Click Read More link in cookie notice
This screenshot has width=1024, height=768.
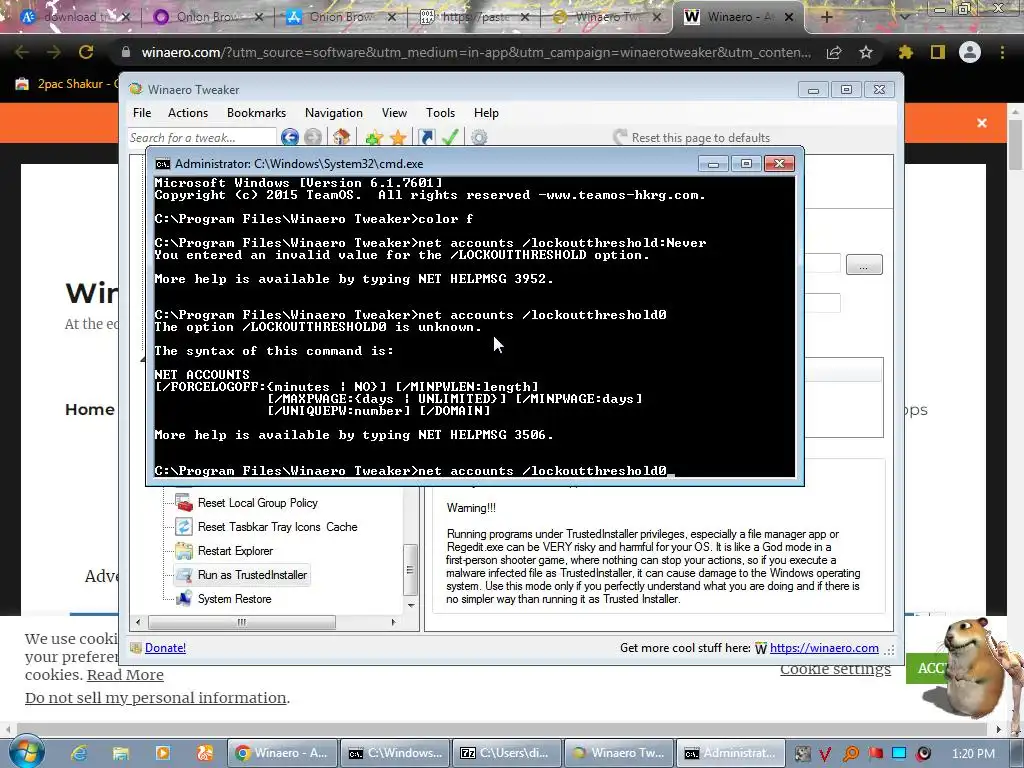pos(125,675)
